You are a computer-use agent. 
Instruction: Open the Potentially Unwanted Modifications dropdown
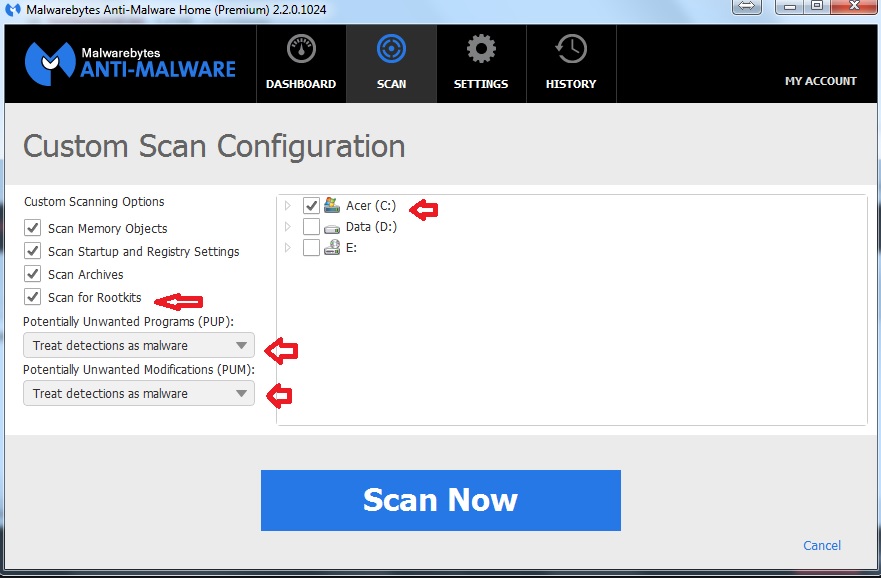139,393
